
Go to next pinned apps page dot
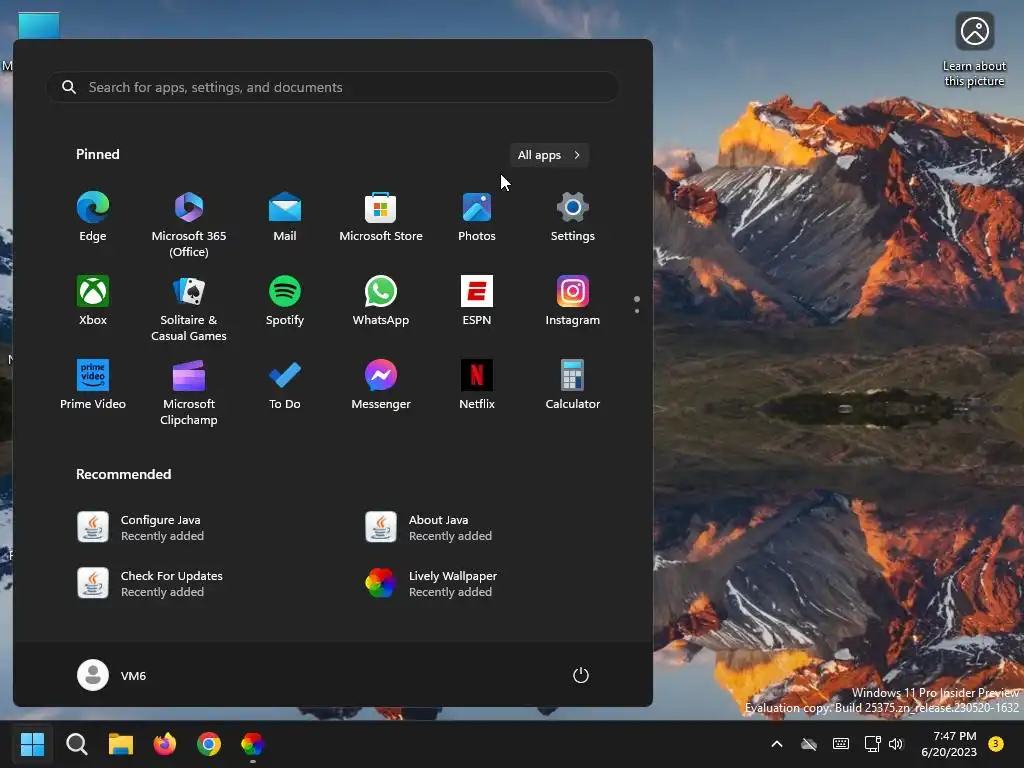click(637, 311)
